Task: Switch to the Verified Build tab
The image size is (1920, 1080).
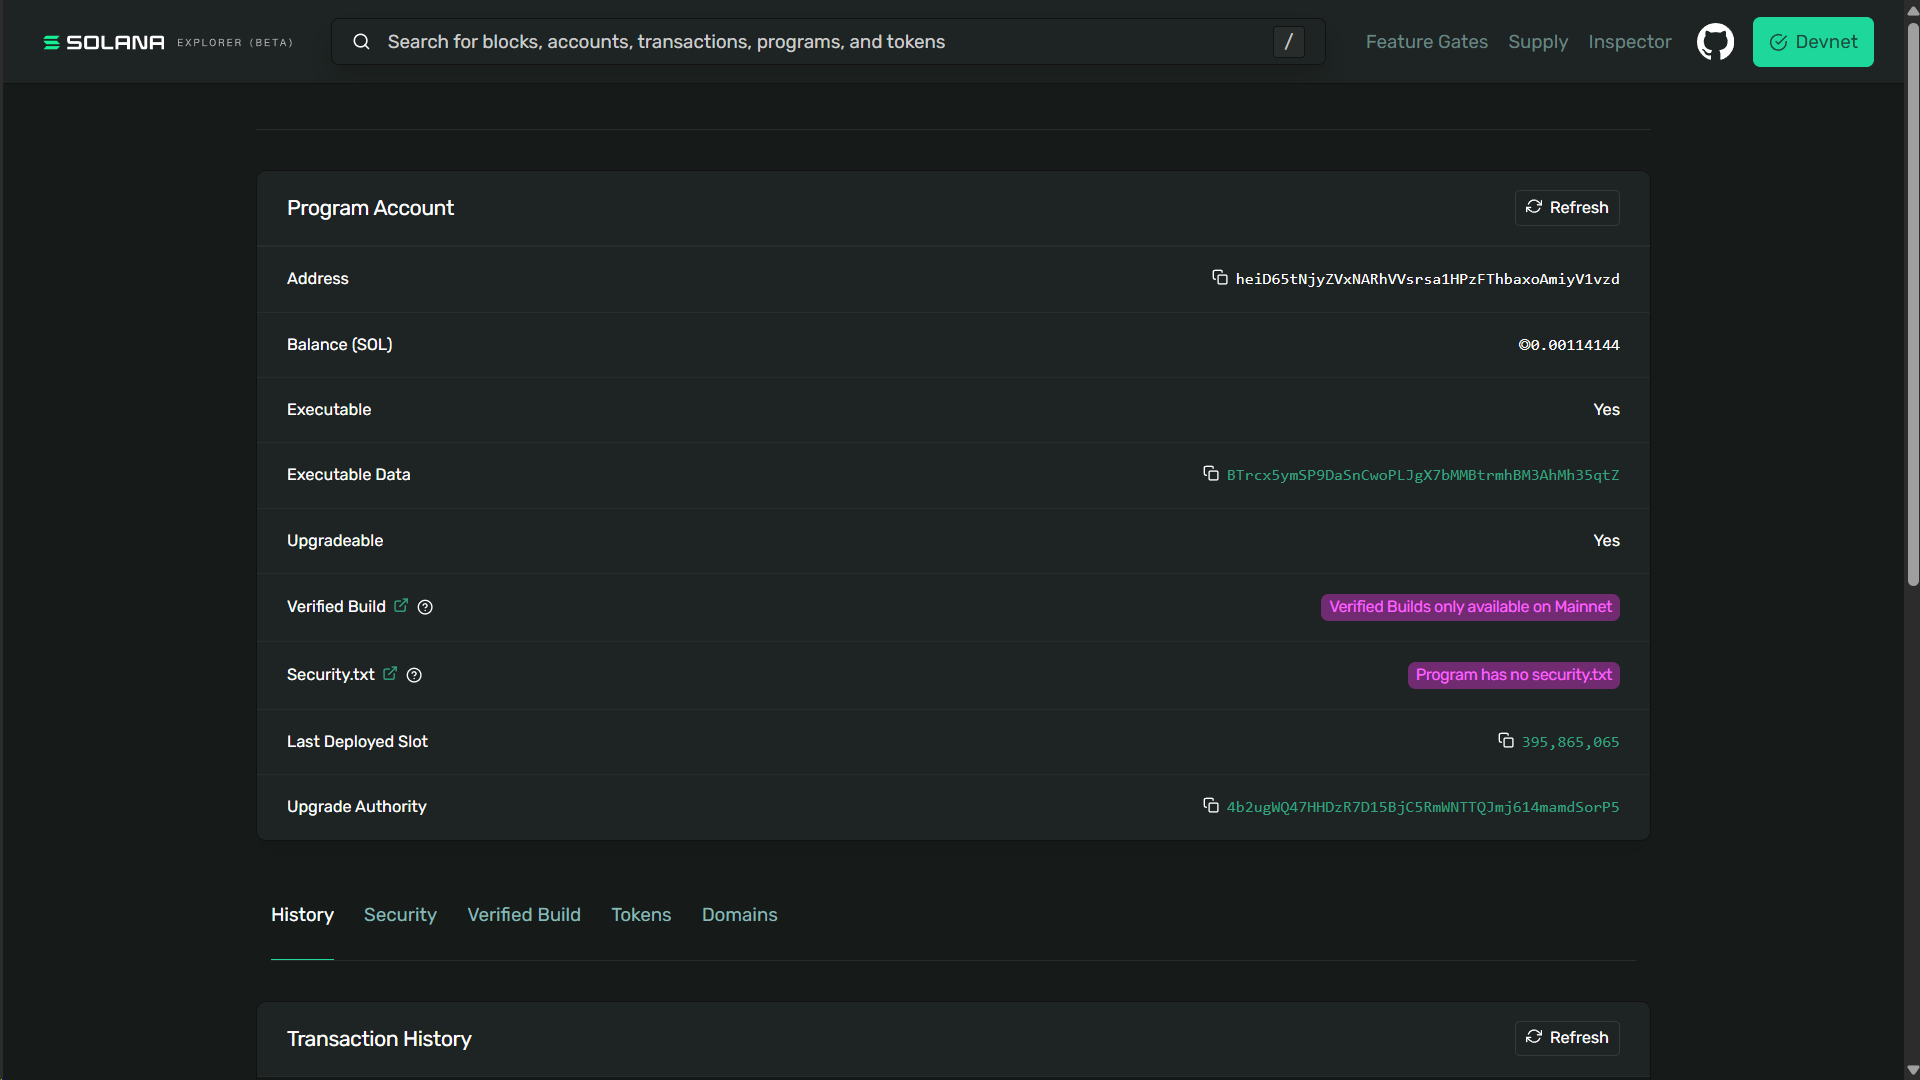Action: click(x=524, y=915)
